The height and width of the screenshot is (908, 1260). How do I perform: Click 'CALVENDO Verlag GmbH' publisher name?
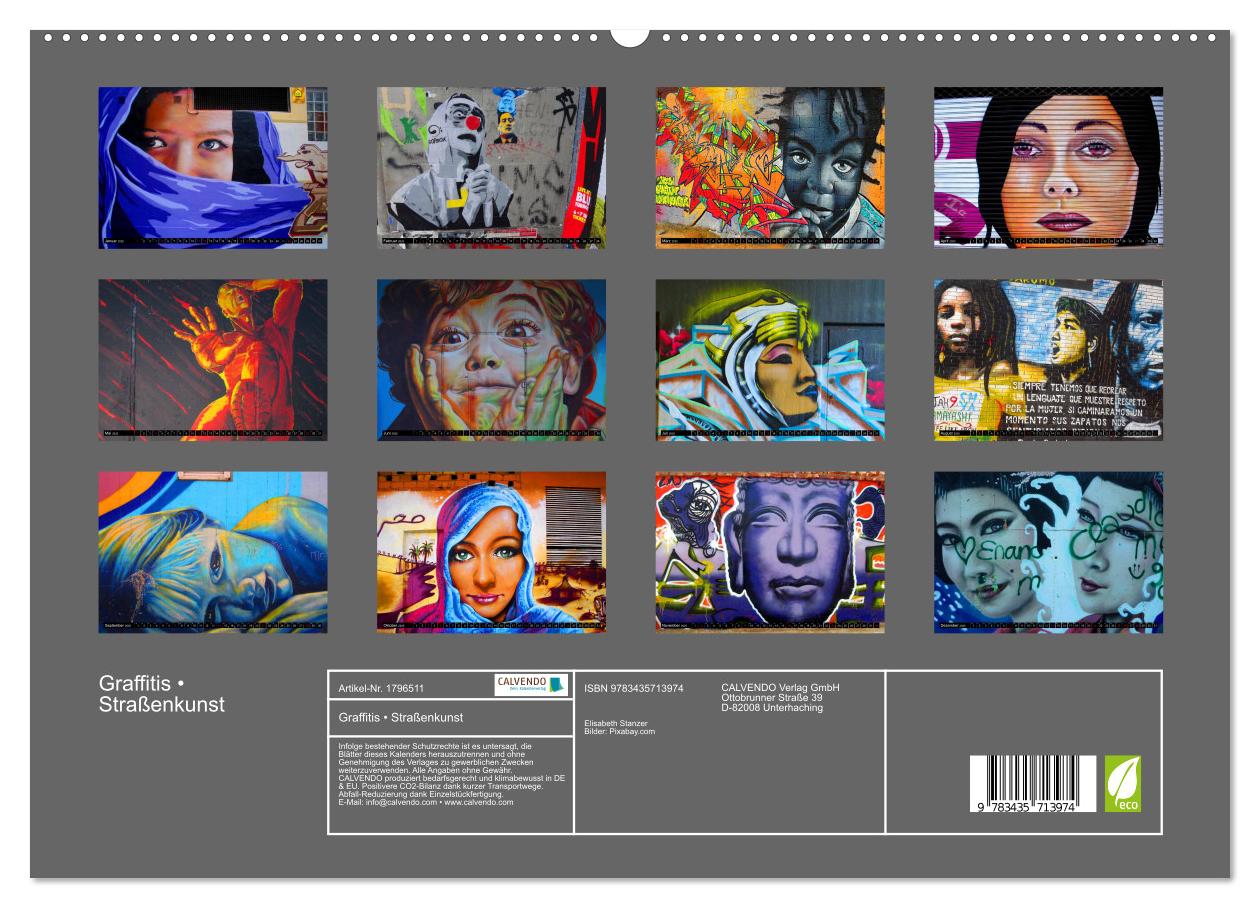click(781, 688)
